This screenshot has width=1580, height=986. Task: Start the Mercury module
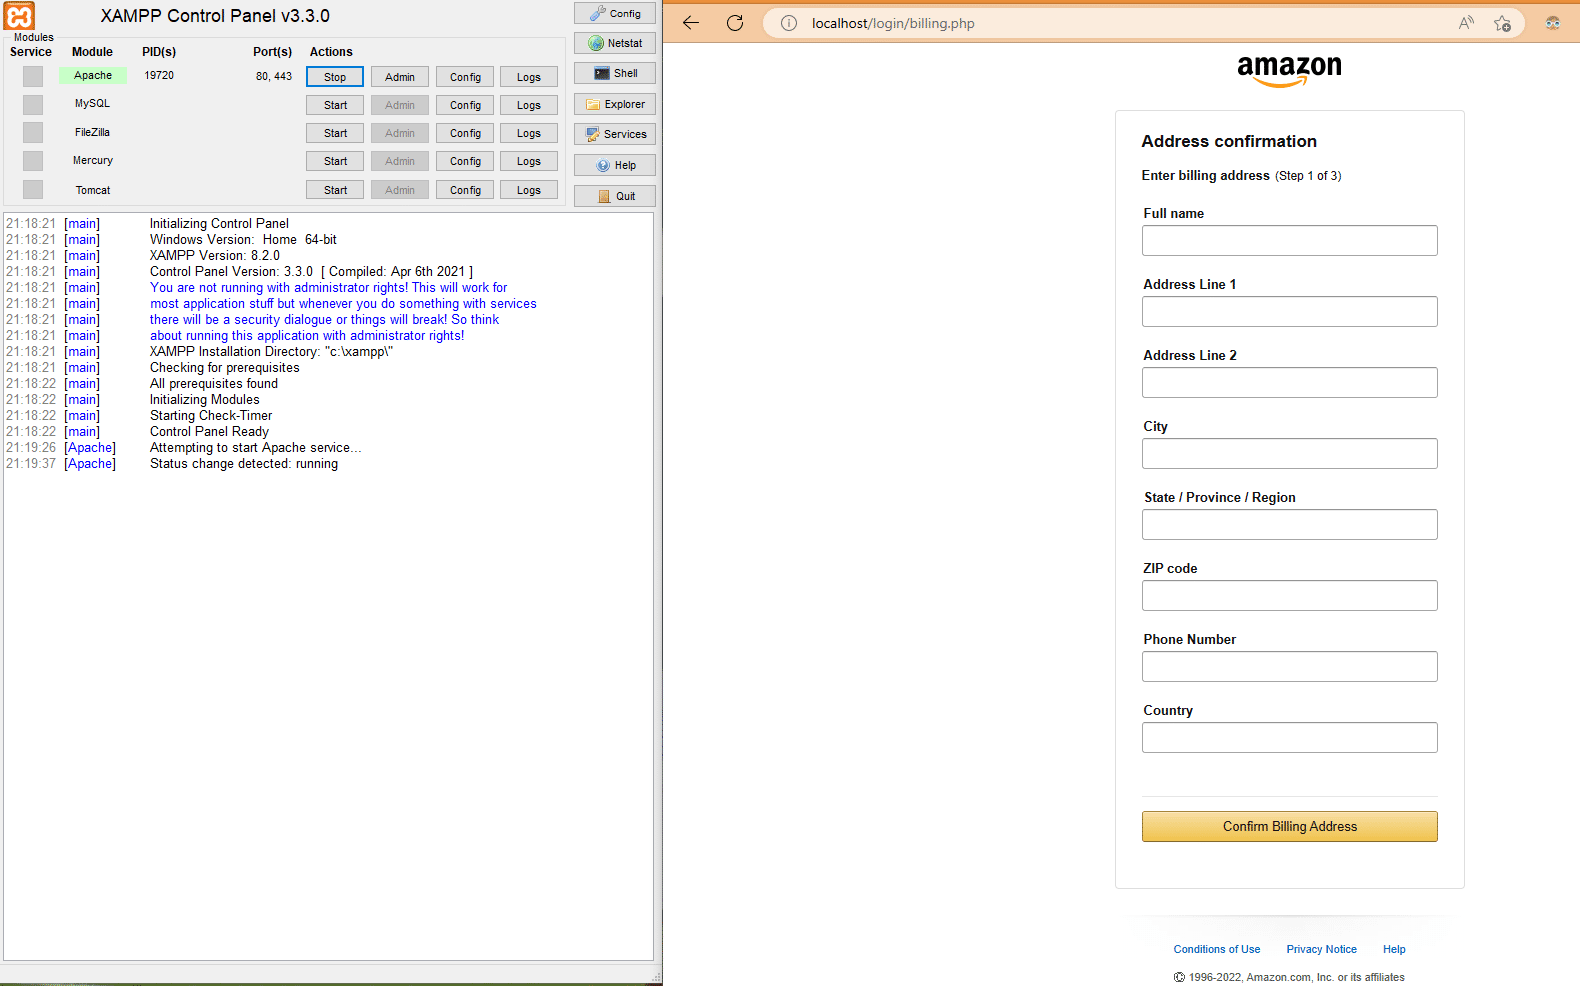point(335,161)
